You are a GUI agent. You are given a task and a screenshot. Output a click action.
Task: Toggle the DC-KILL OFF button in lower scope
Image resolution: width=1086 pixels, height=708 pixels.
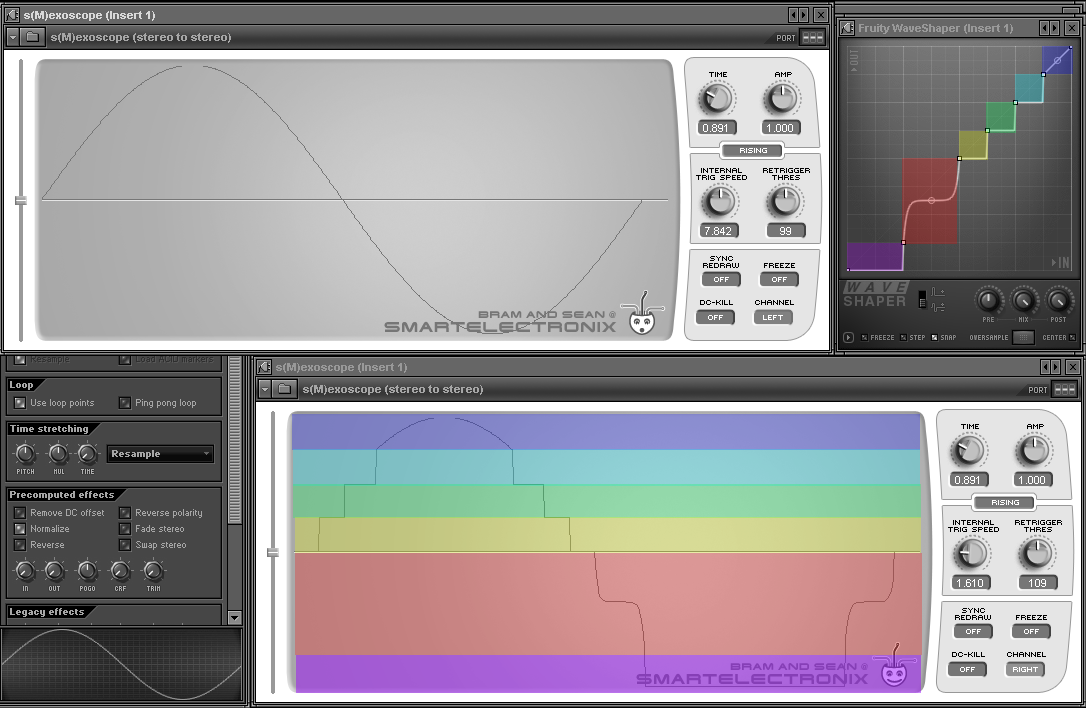tap(967, 669)
